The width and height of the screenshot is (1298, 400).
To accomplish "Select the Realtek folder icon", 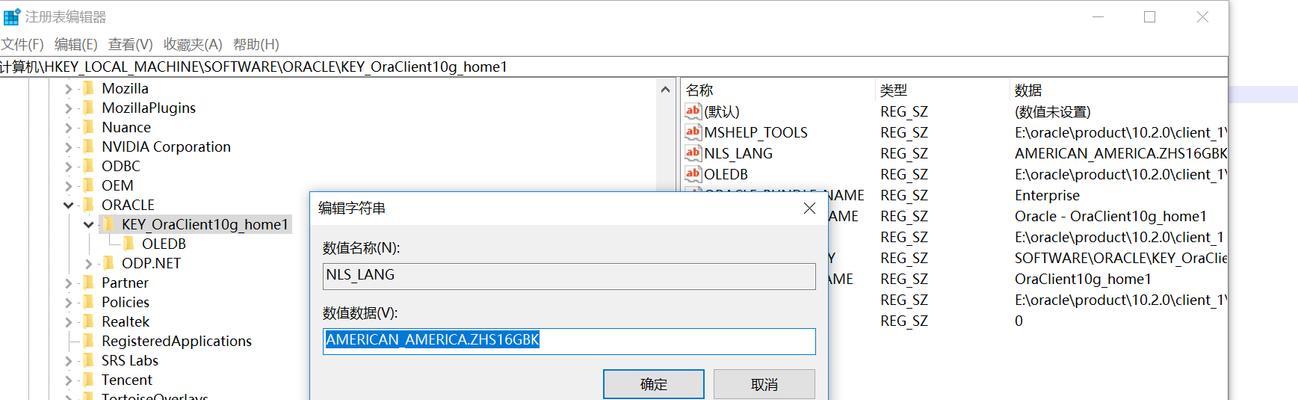I will [x=88, y=321].
